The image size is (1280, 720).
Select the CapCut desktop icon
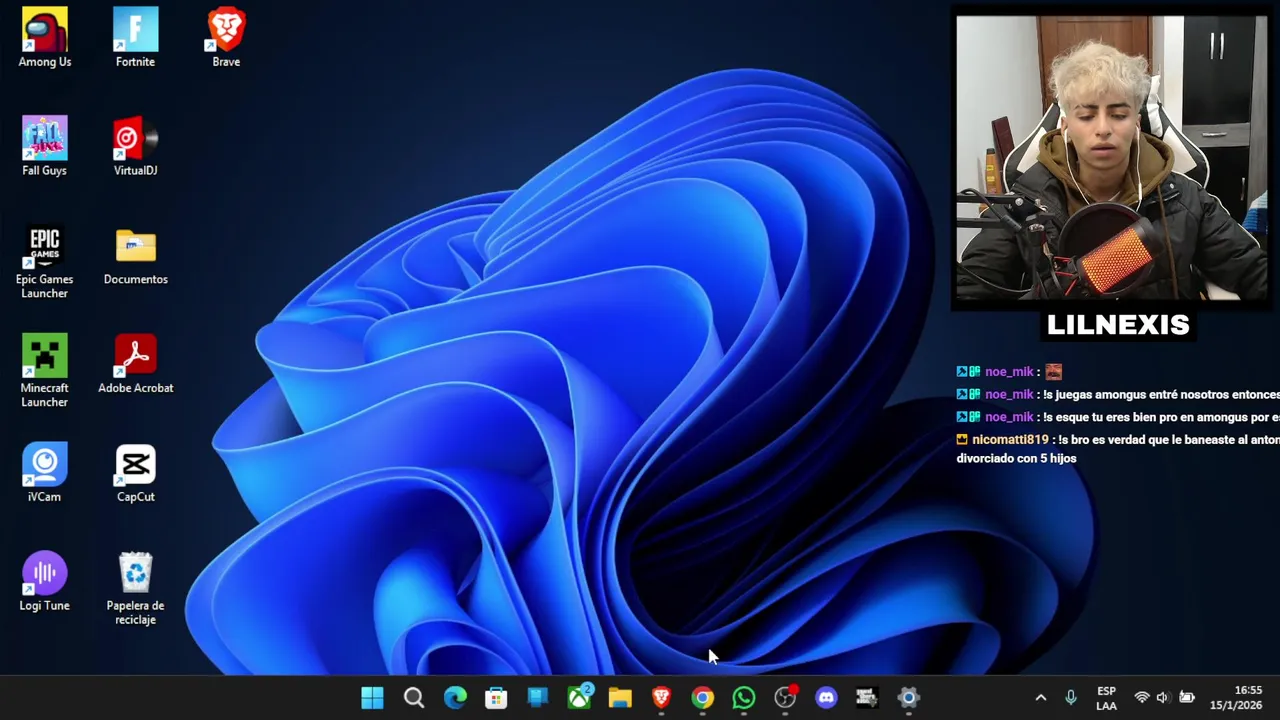pos(135,473)
